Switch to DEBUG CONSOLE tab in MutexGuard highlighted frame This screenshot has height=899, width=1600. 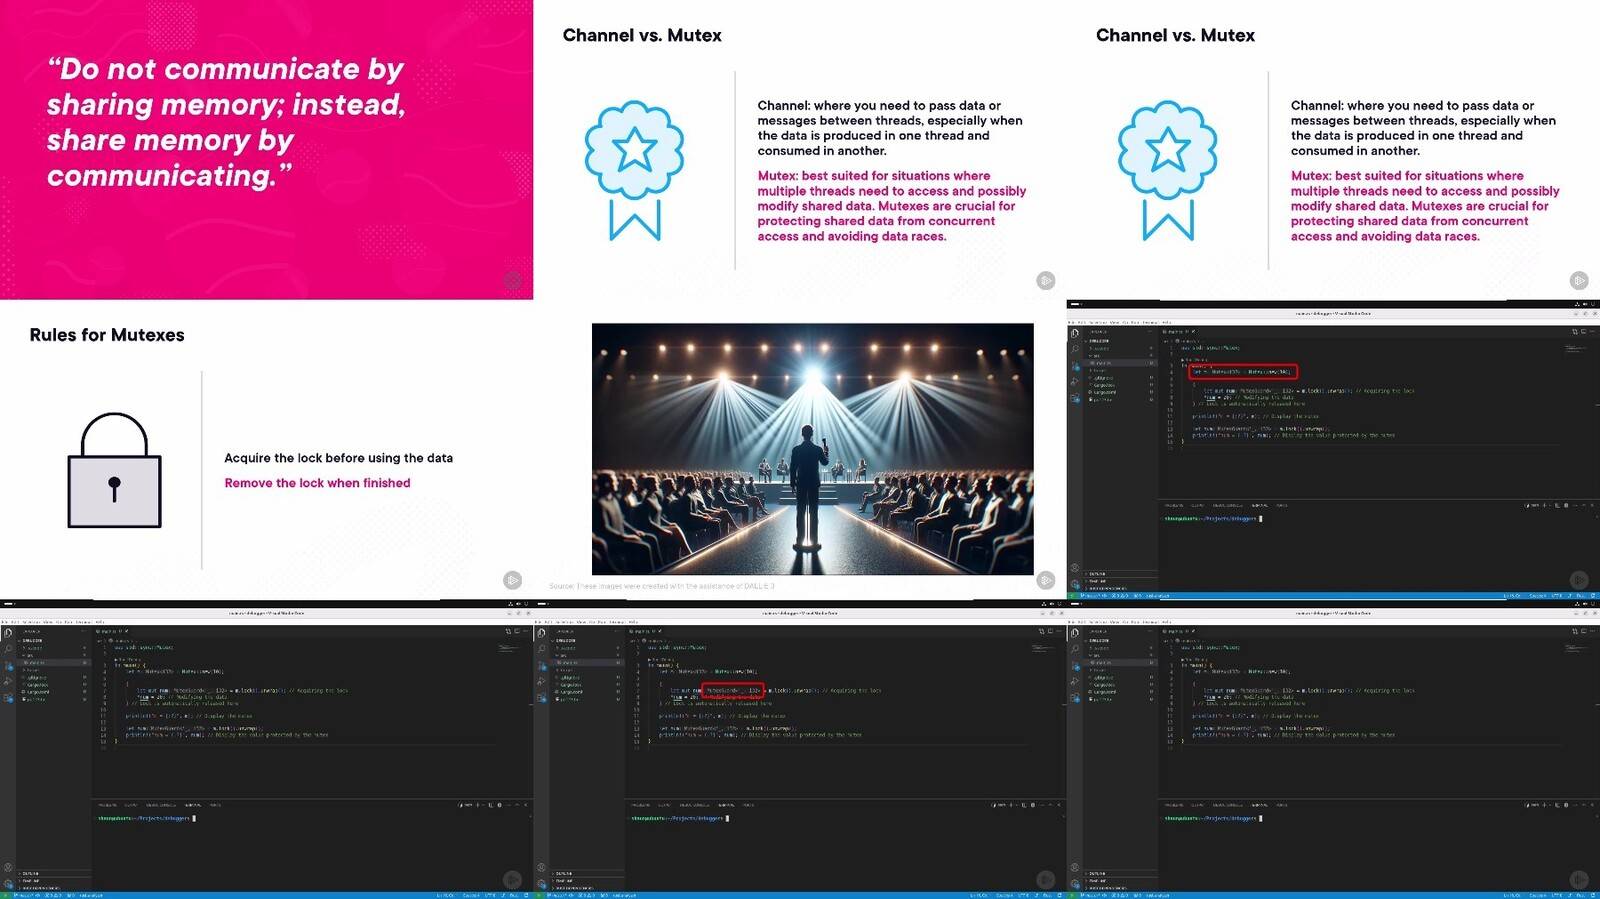(694, 805)
